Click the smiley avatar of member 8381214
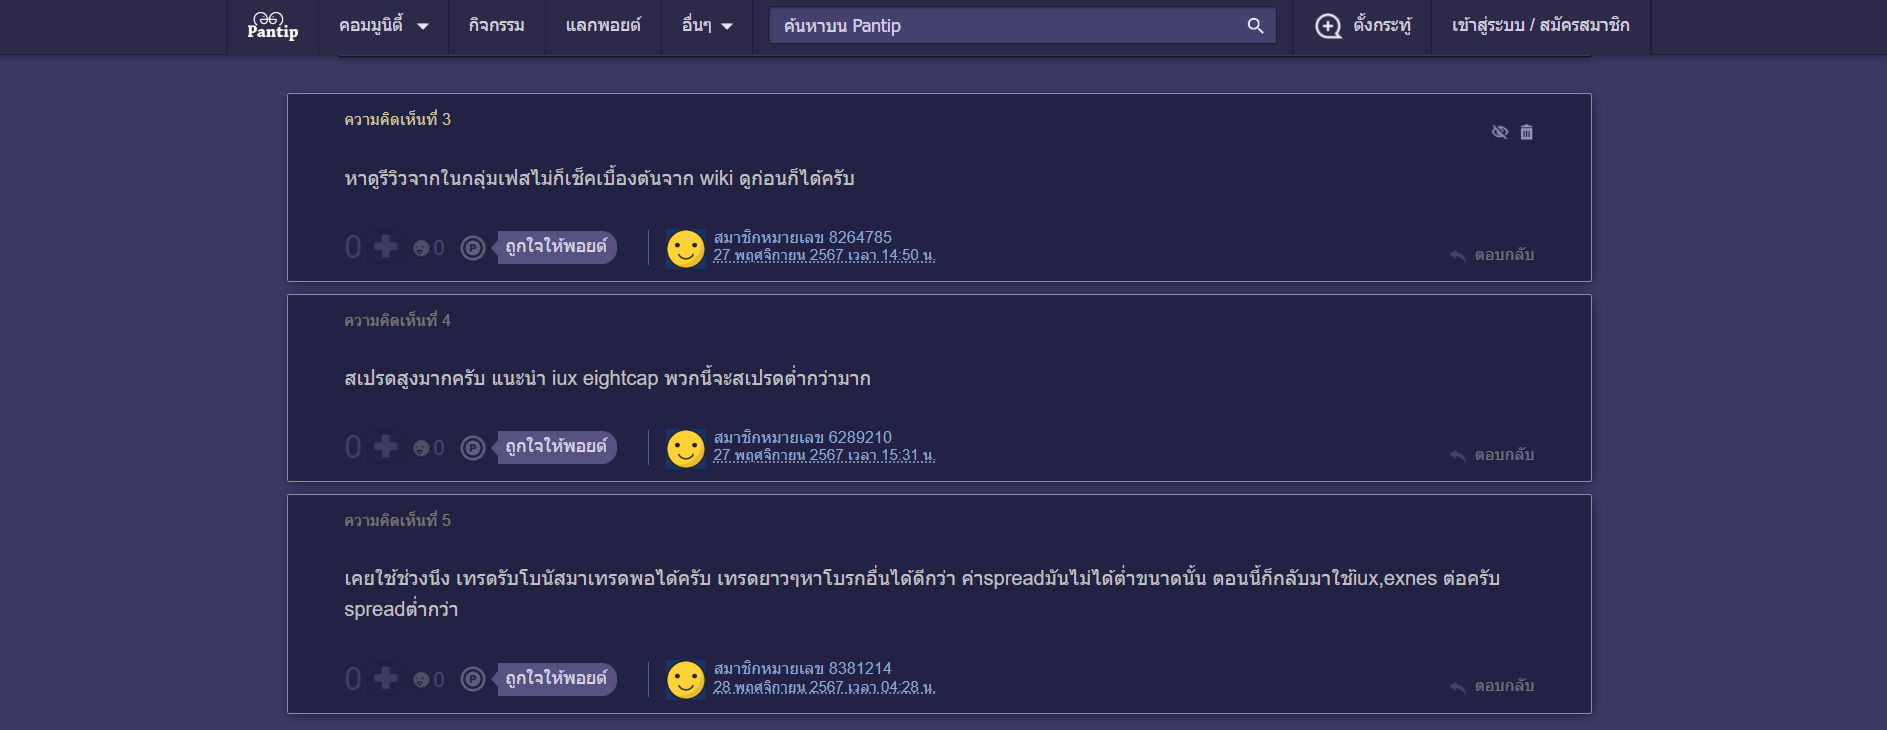1887x730 pixels. 686,680
